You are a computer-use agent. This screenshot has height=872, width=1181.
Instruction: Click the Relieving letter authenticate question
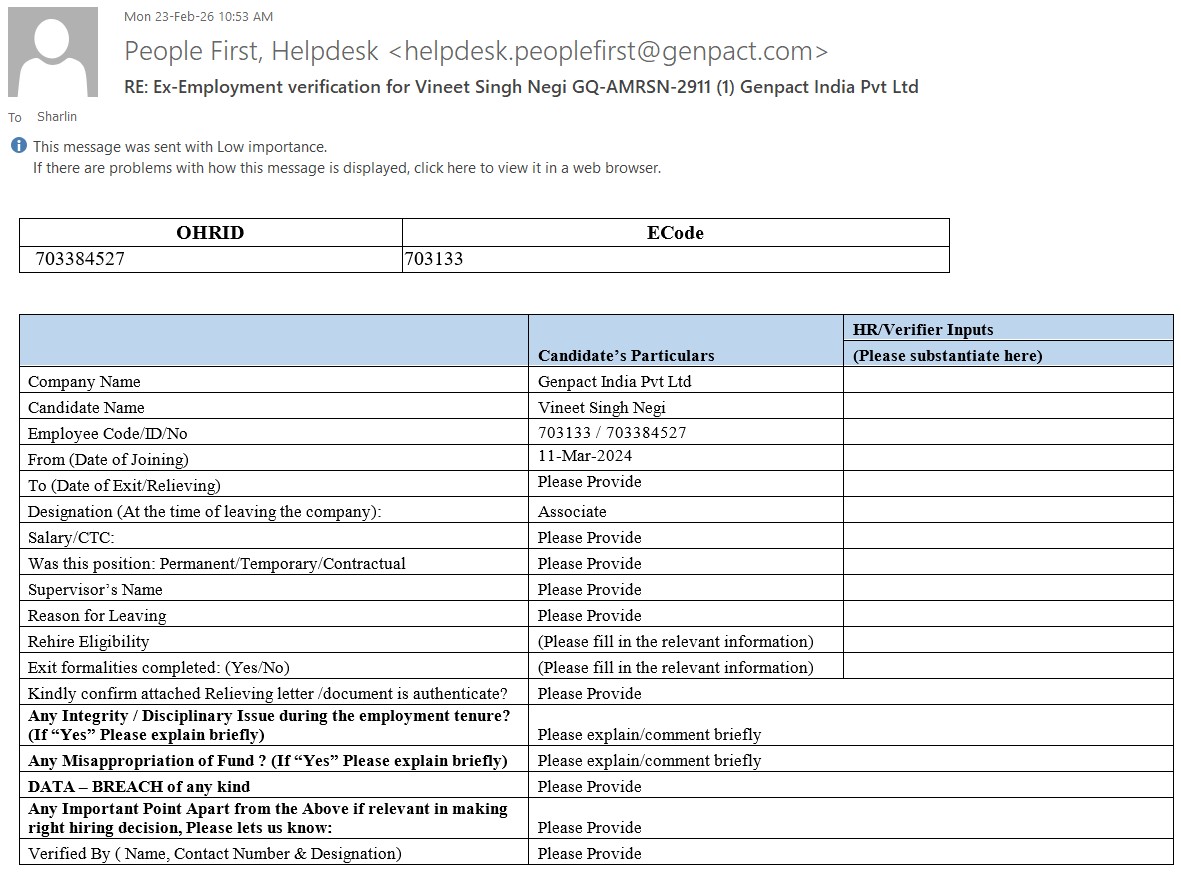tap(267, 694)
